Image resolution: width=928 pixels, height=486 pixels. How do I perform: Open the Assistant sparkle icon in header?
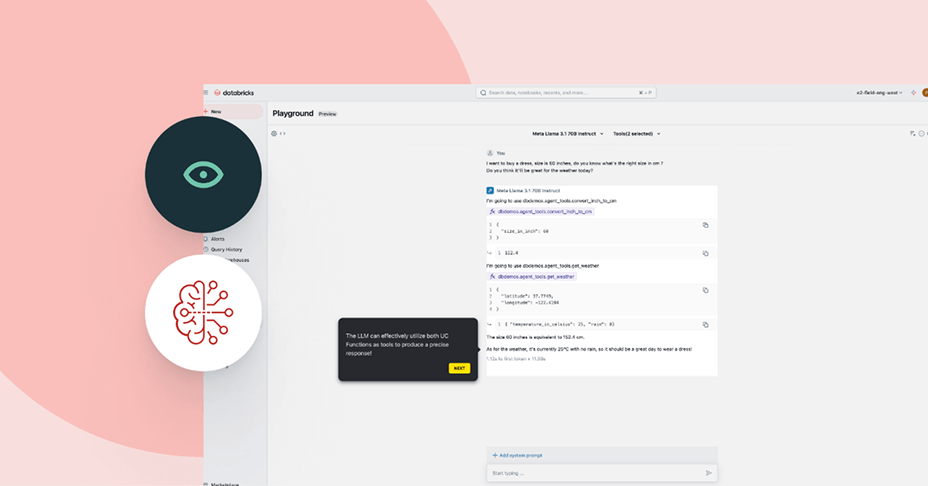coord(914,93)
